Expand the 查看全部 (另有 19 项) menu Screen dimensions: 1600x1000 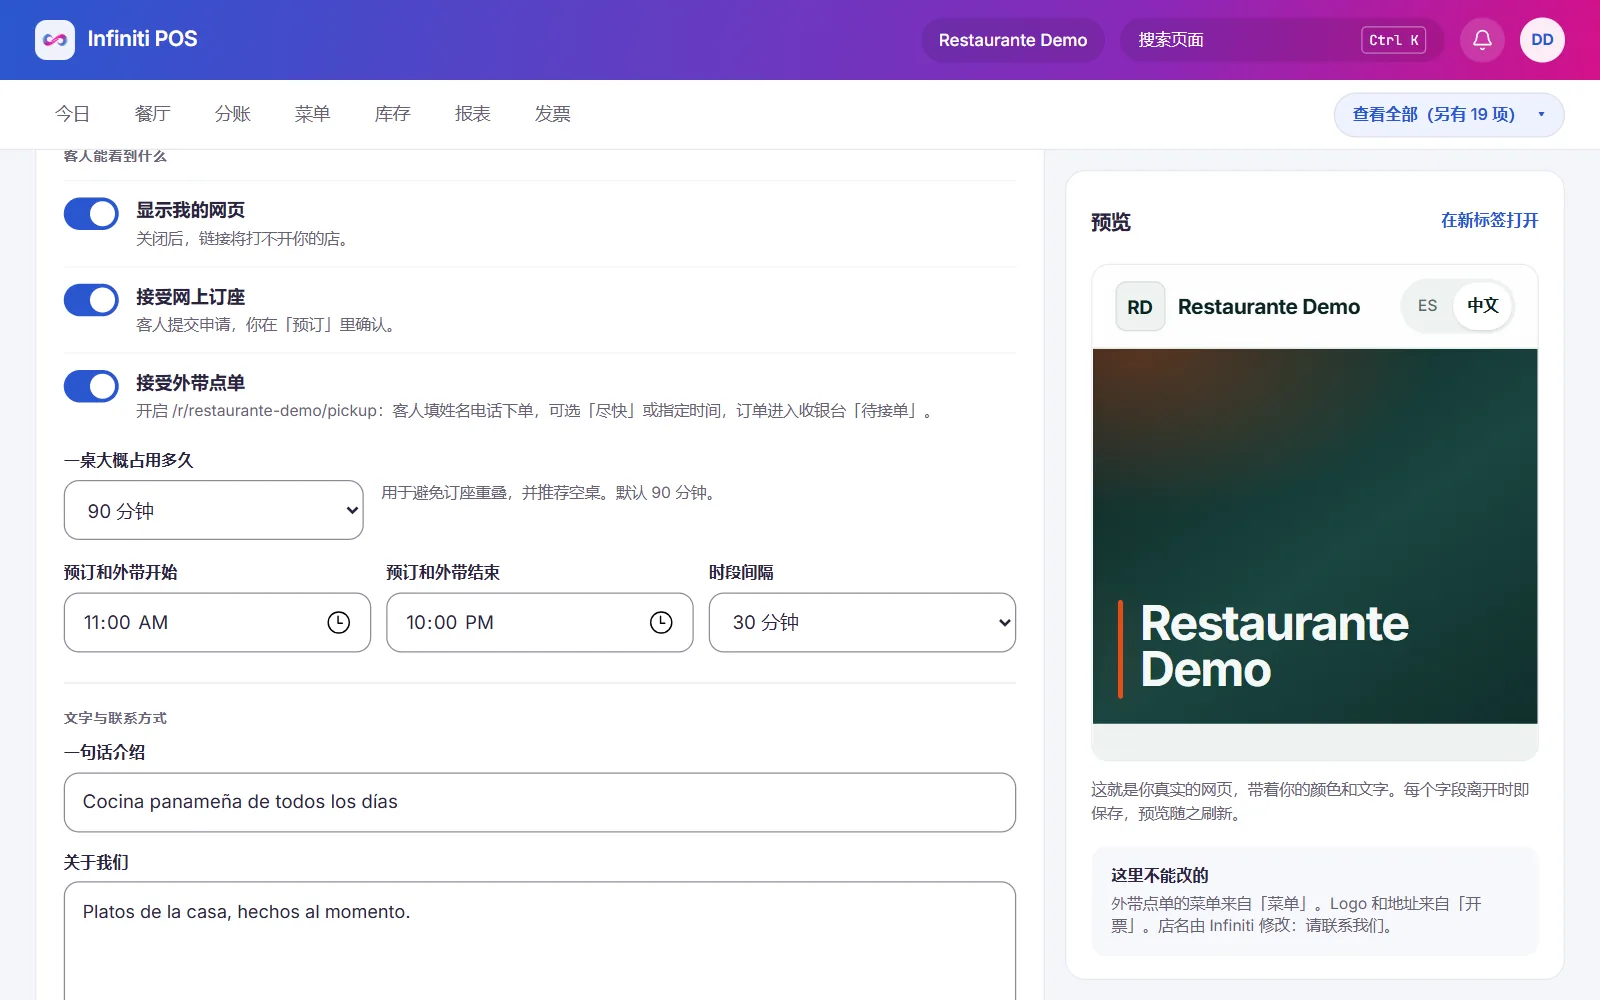click(x=1449, y=115)
